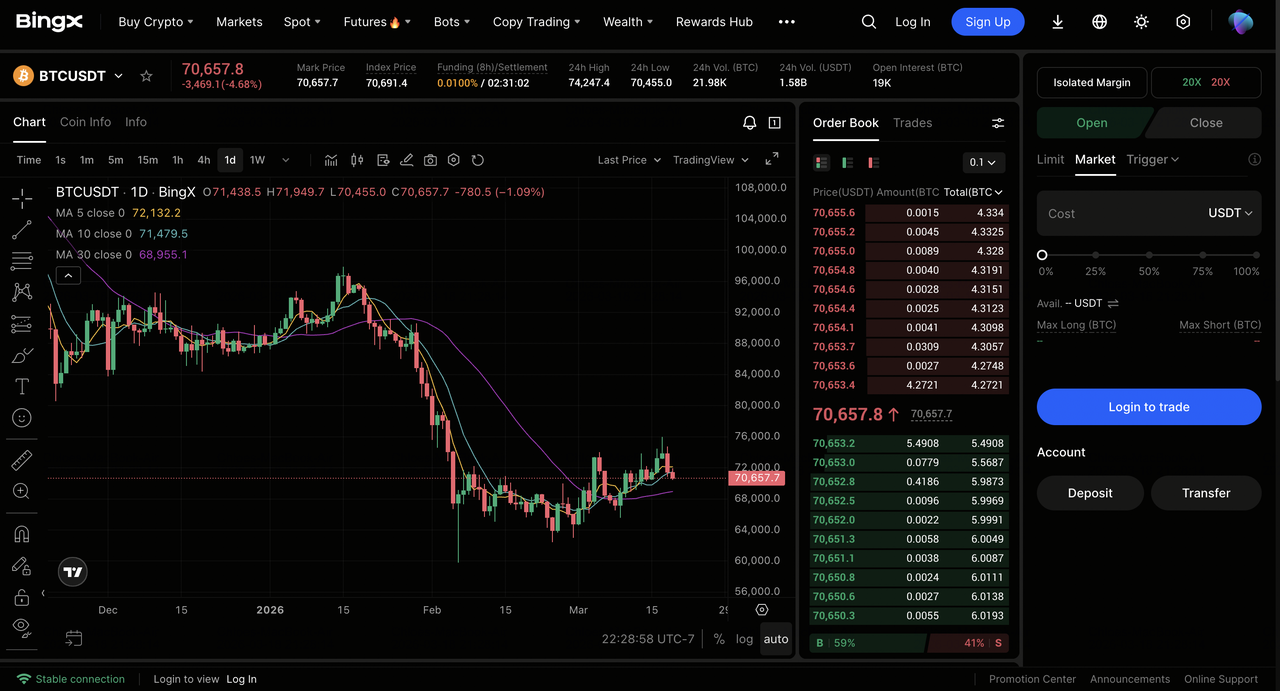
Task: Open the USDT cost currency dropdown
Action: click(1230, 213)
